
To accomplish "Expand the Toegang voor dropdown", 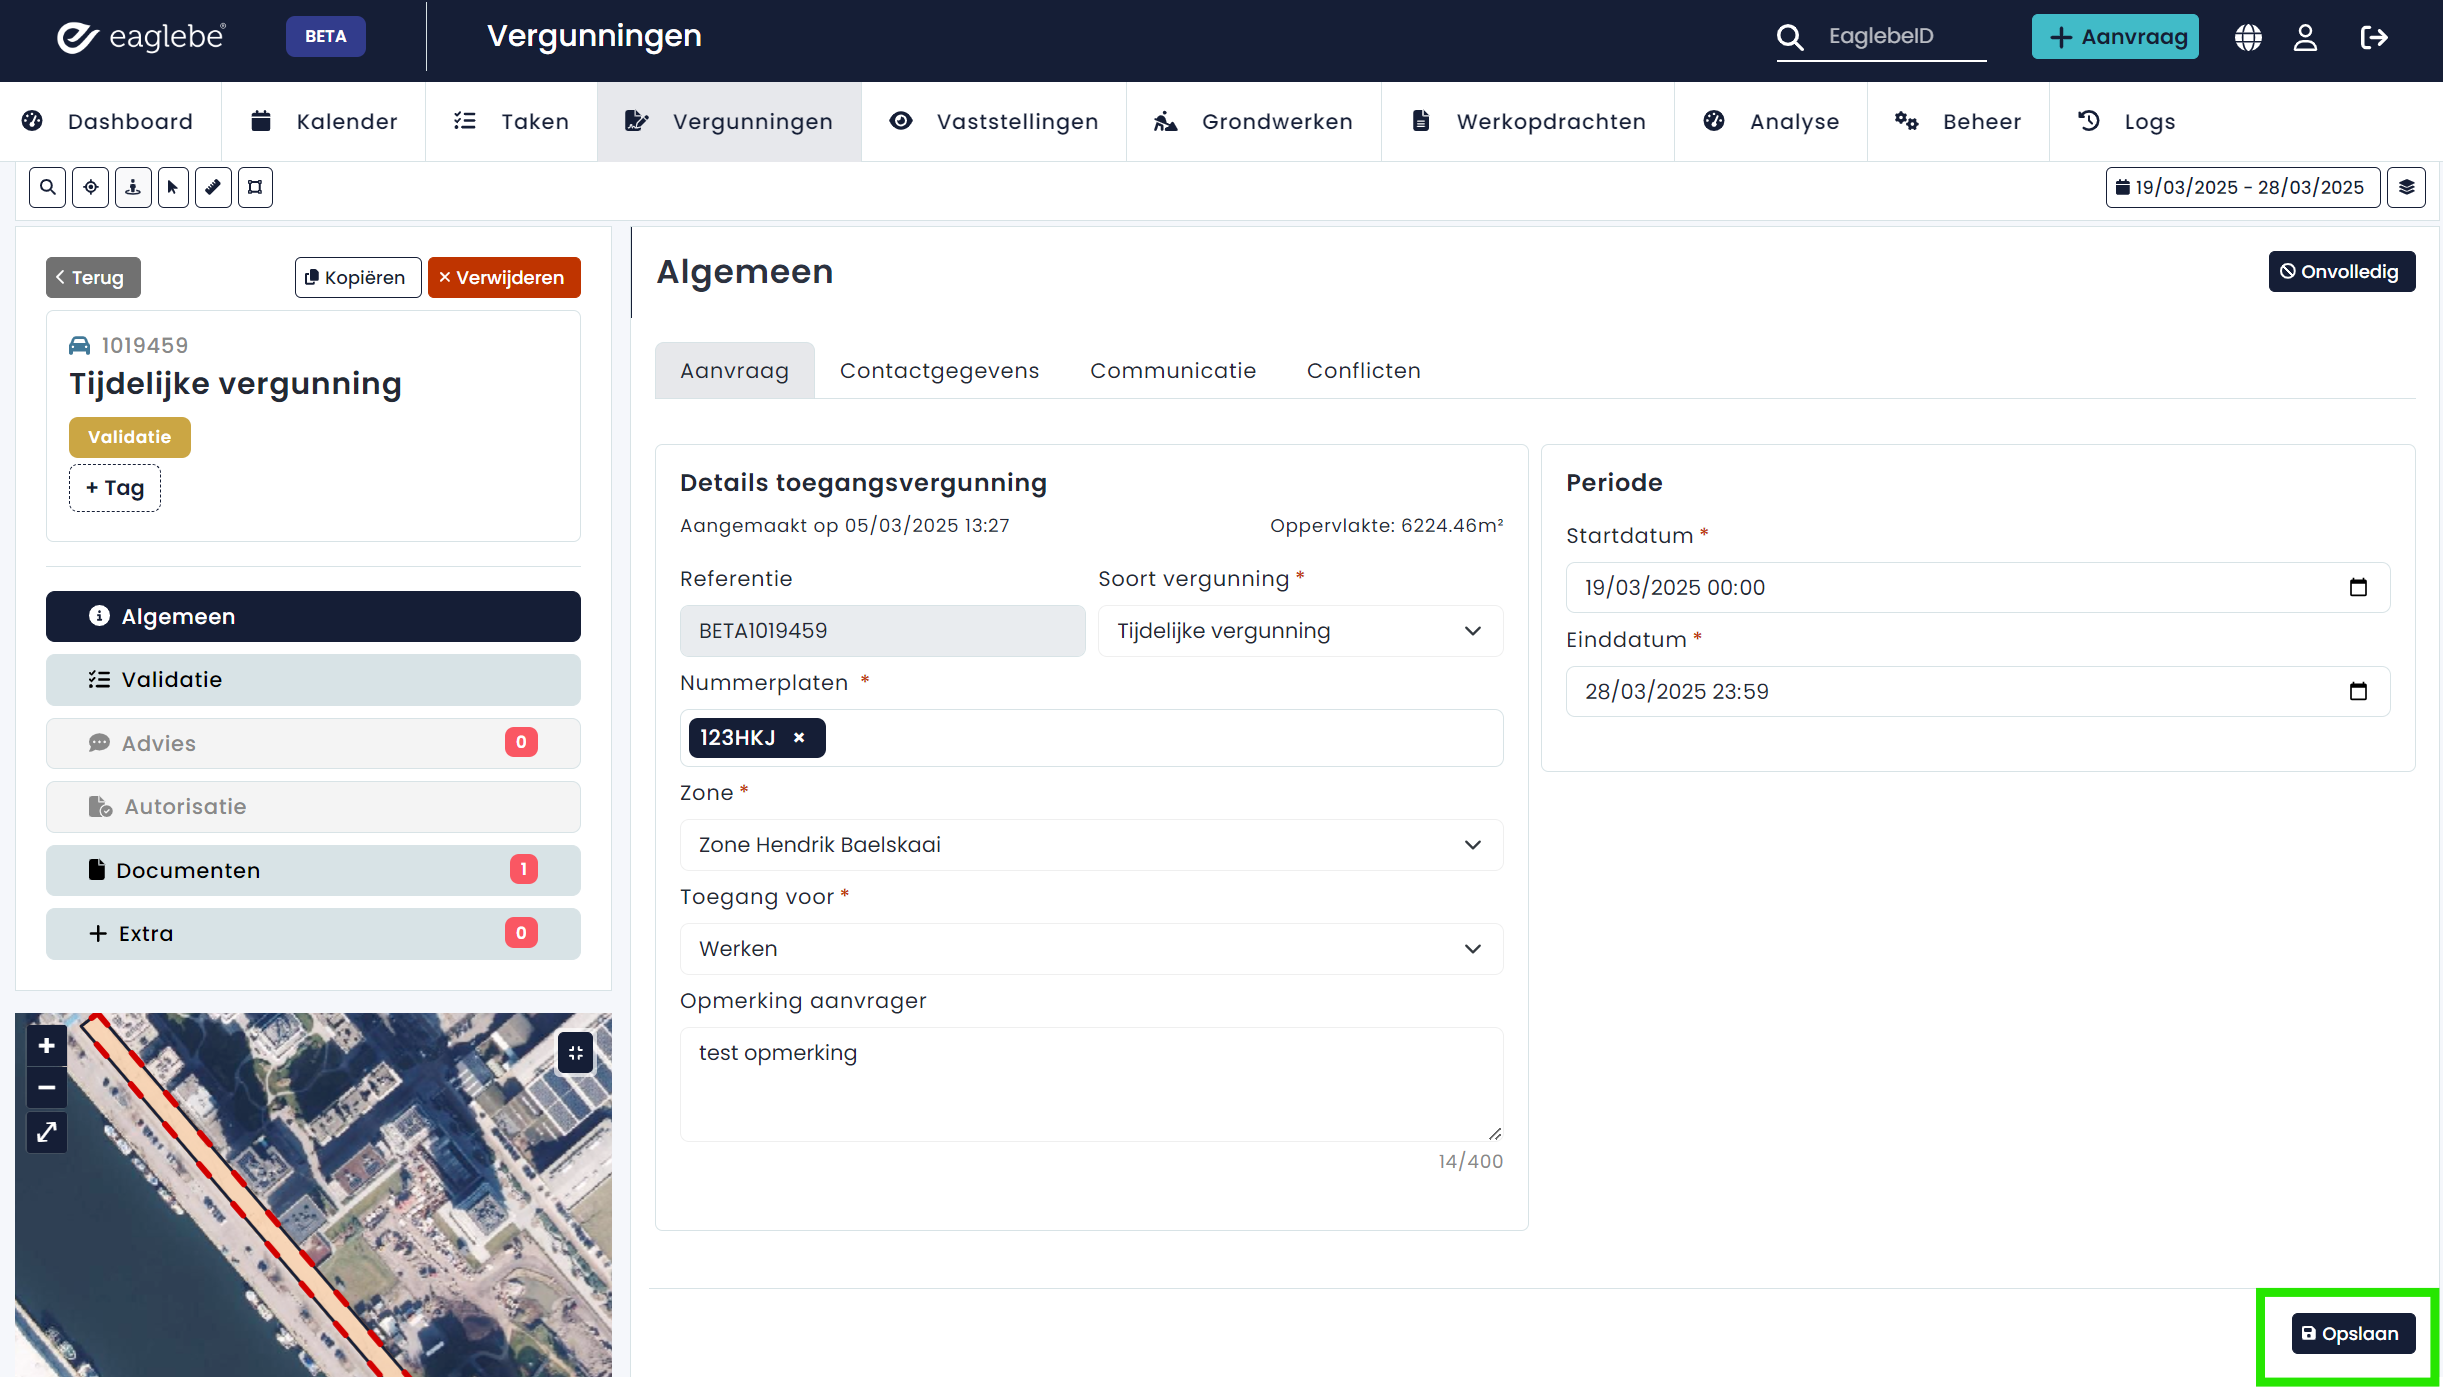I will click(1090, 949).
